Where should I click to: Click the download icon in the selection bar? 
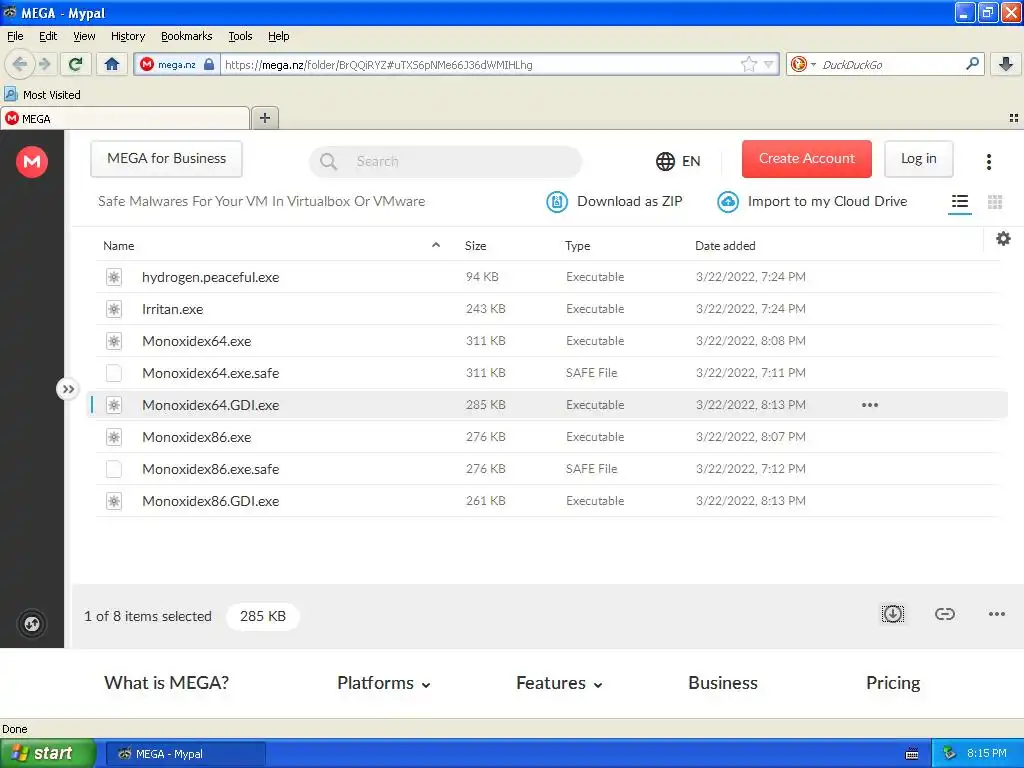892,614
